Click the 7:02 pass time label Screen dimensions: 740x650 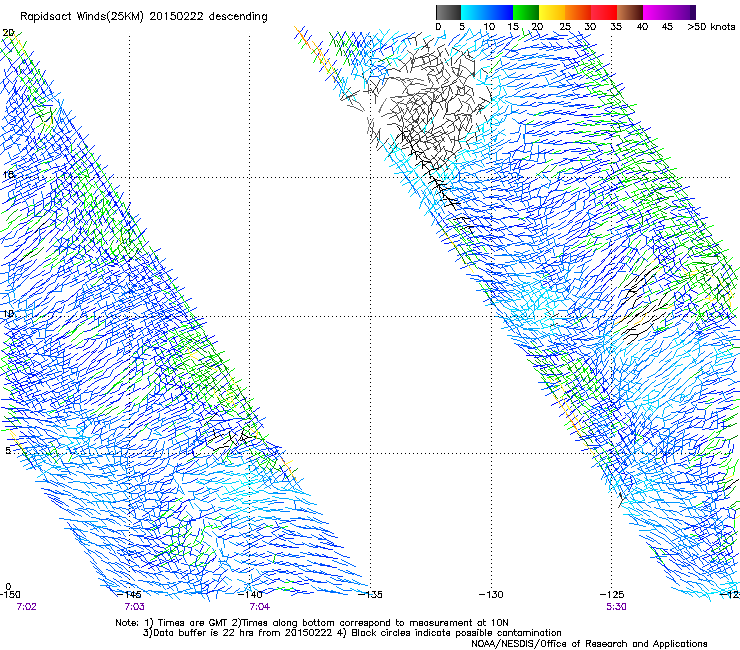[x=26, y=607]
